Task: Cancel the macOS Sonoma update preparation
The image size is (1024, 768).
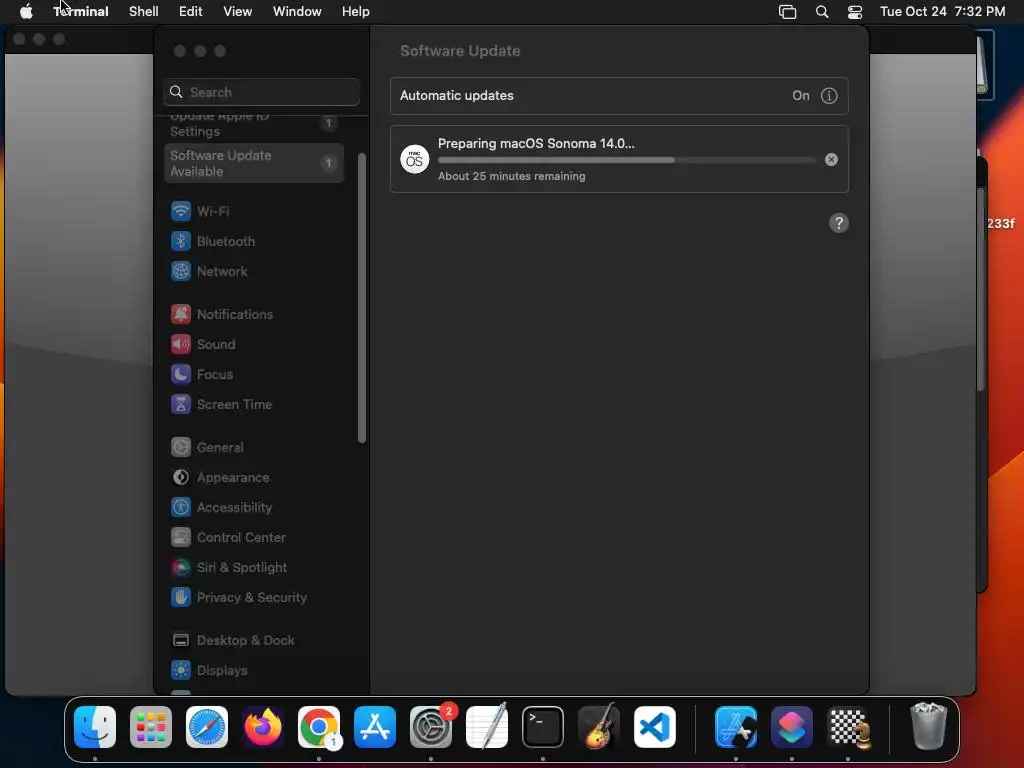Action: (831, 159)
